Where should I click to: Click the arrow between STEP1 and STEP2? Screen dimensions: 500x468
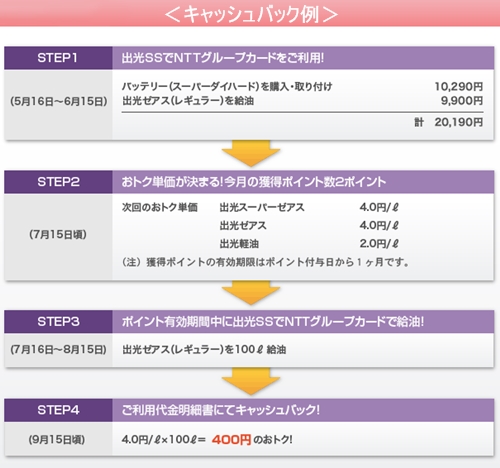tap(251, 154)
